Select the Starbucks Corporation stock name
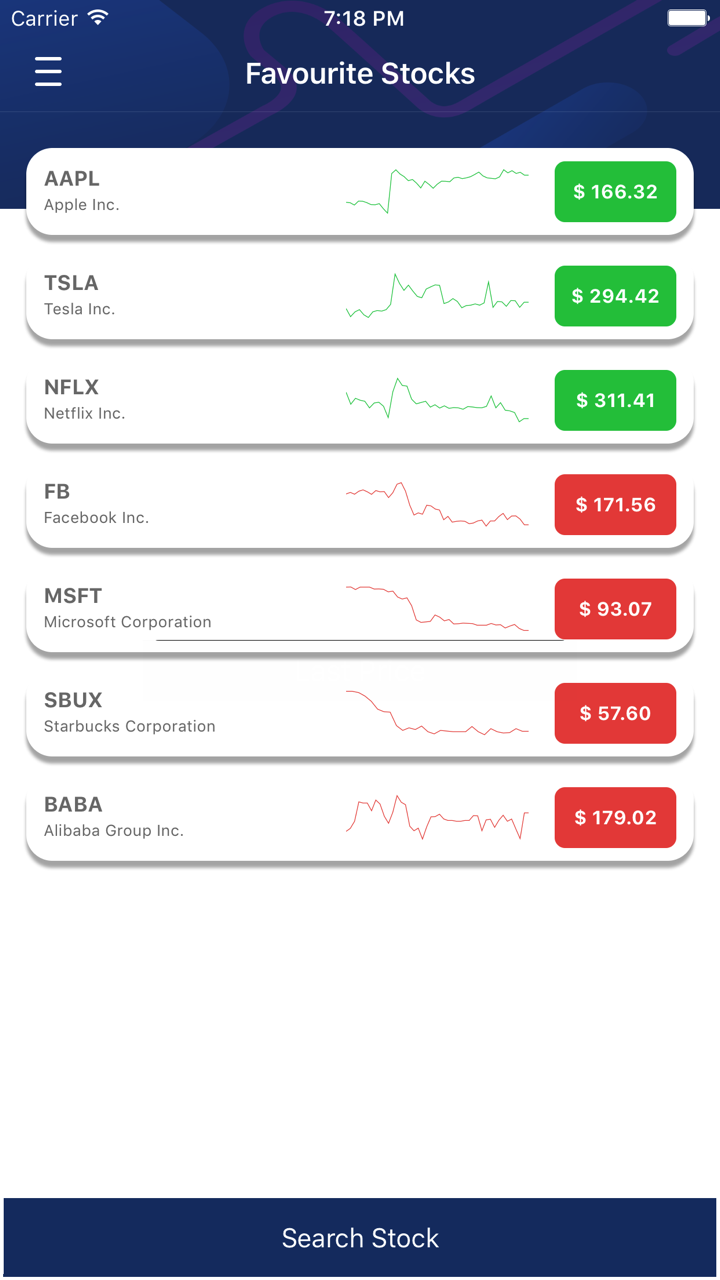Image resolution: width=720 pixels, height=1280 pixels. pyautogui.click(x=130, y=726)
